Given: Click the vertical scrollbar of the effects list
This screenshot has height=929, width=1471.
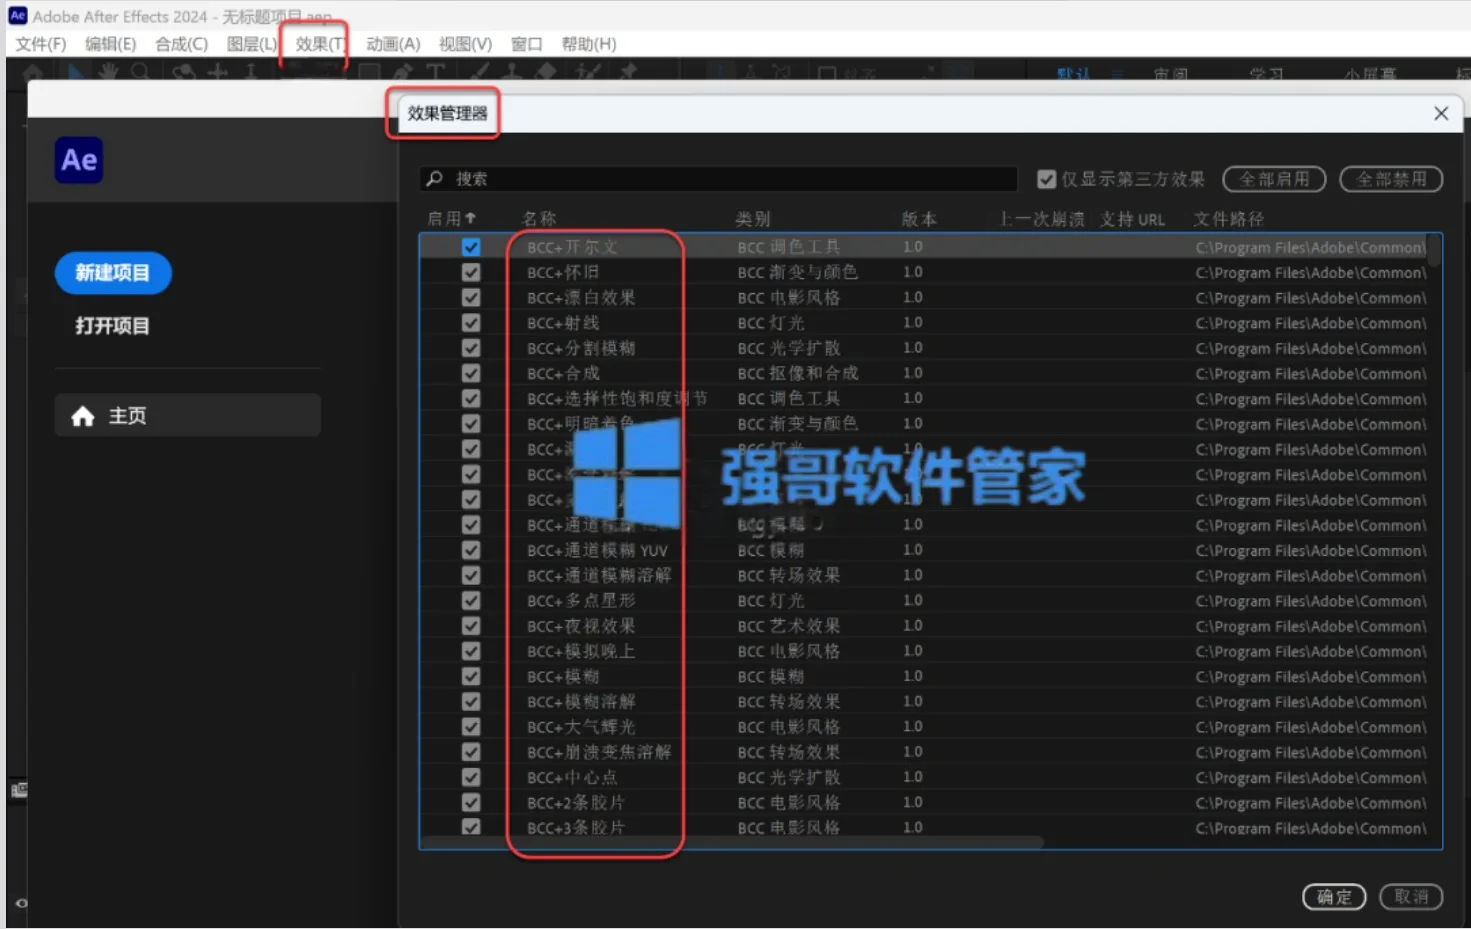Looking at the screenshot, I should coord(1434,251).
